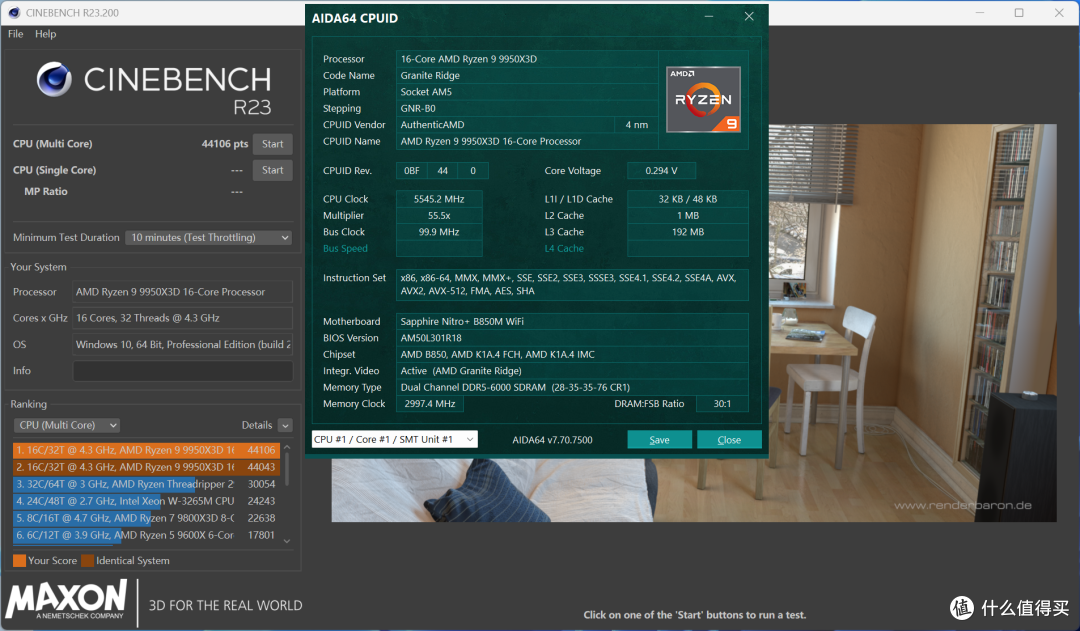Screen dimensions: 1080x631
Task: Start the CPU Multi Core test
Action: point(273,144)
